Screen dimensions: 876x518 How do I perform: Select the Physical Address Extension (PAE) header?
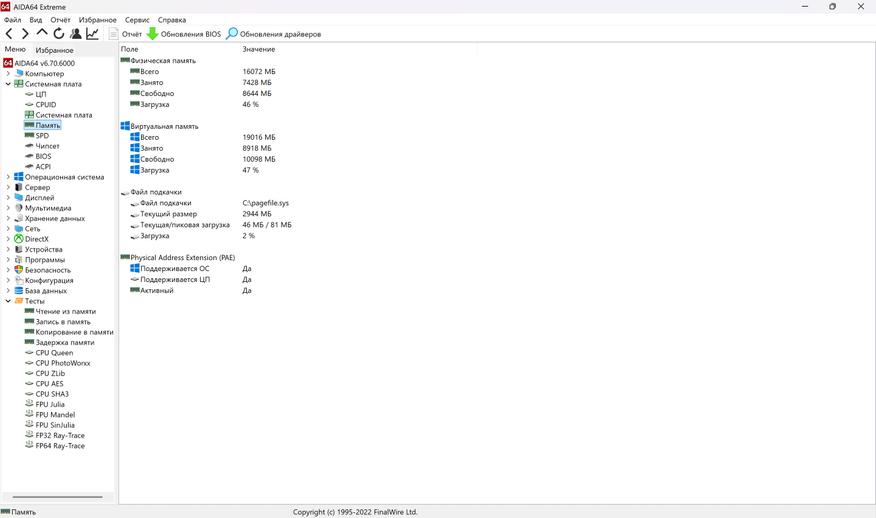click(182, 258)
